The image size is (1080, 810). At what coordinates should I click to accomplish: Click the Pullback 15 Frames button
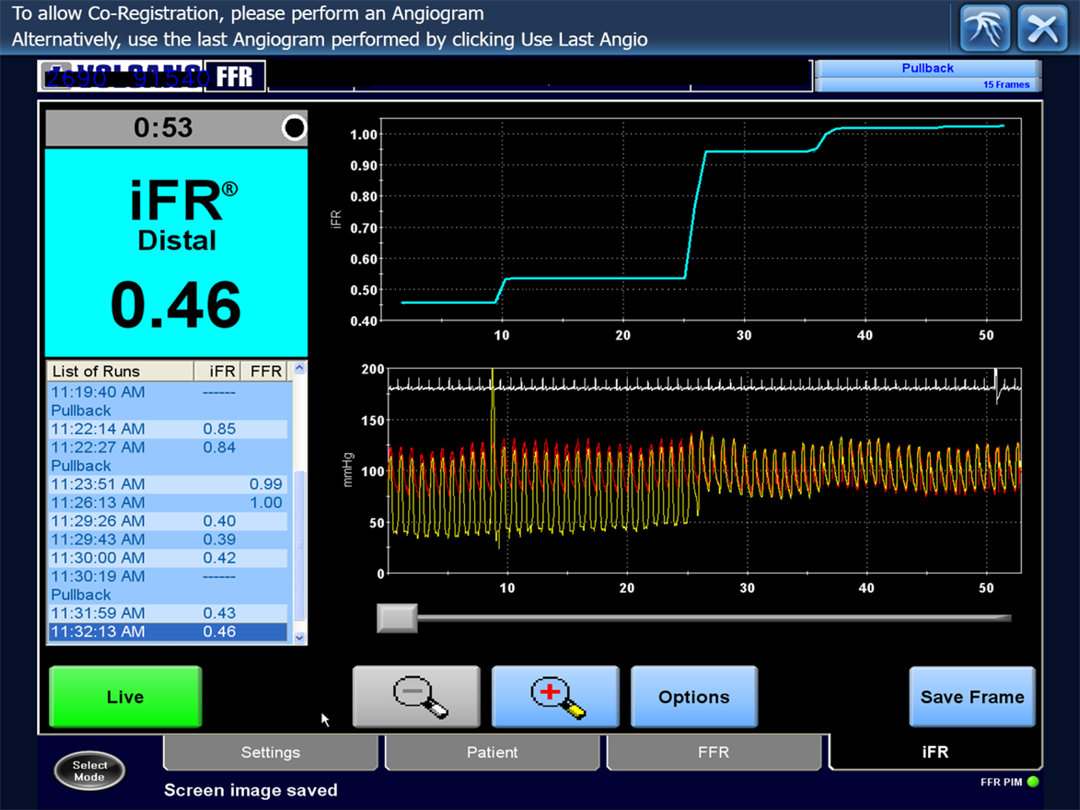point(928,76)
